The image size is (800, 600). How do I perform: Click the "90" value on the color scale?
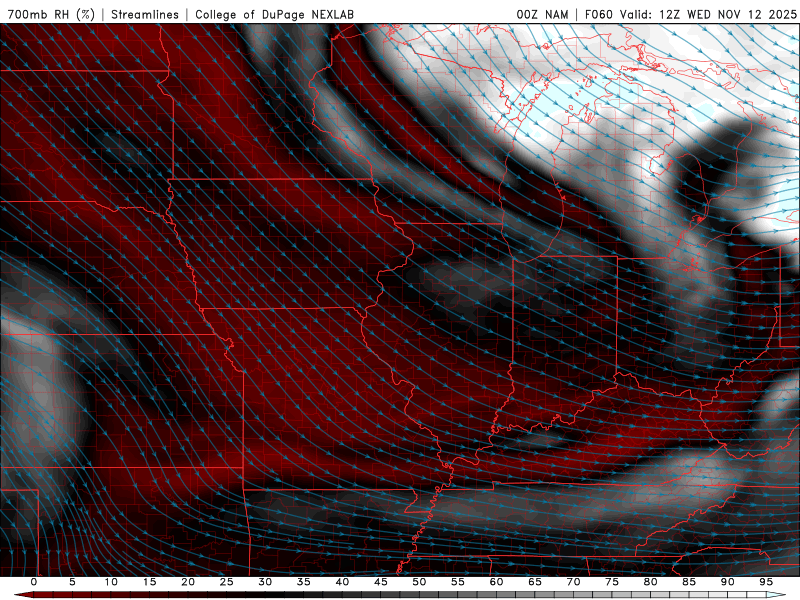727,582
